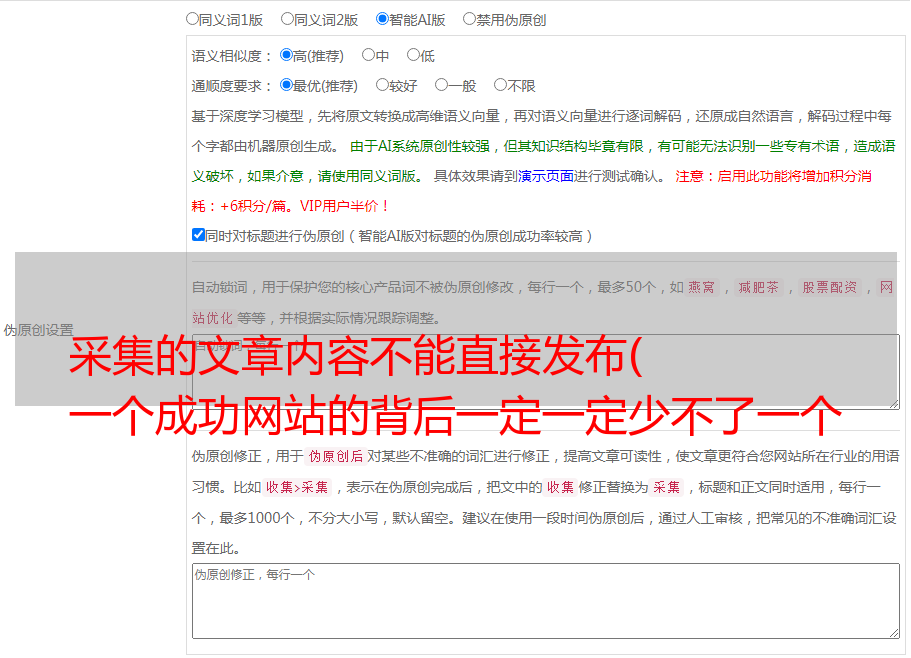The image size is (911, 658).
Task: Click the 燕窝 example keyword
Action: (701, 287)
